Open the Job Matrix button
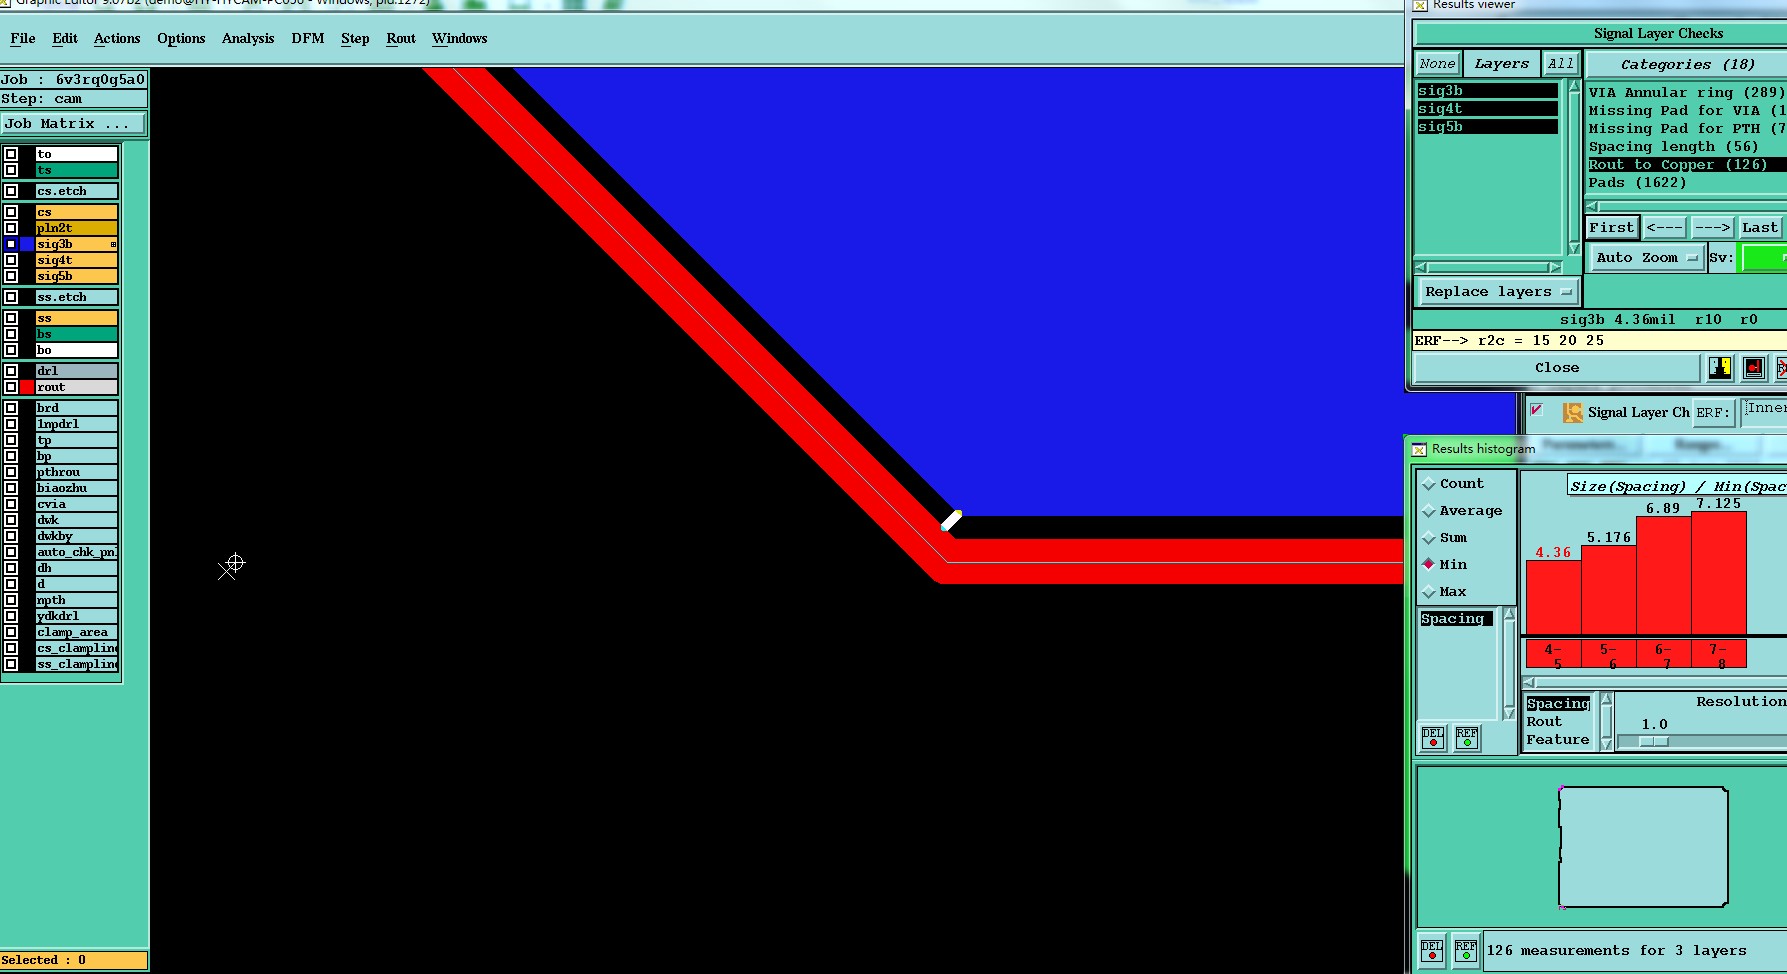 [x=73, y=124]
